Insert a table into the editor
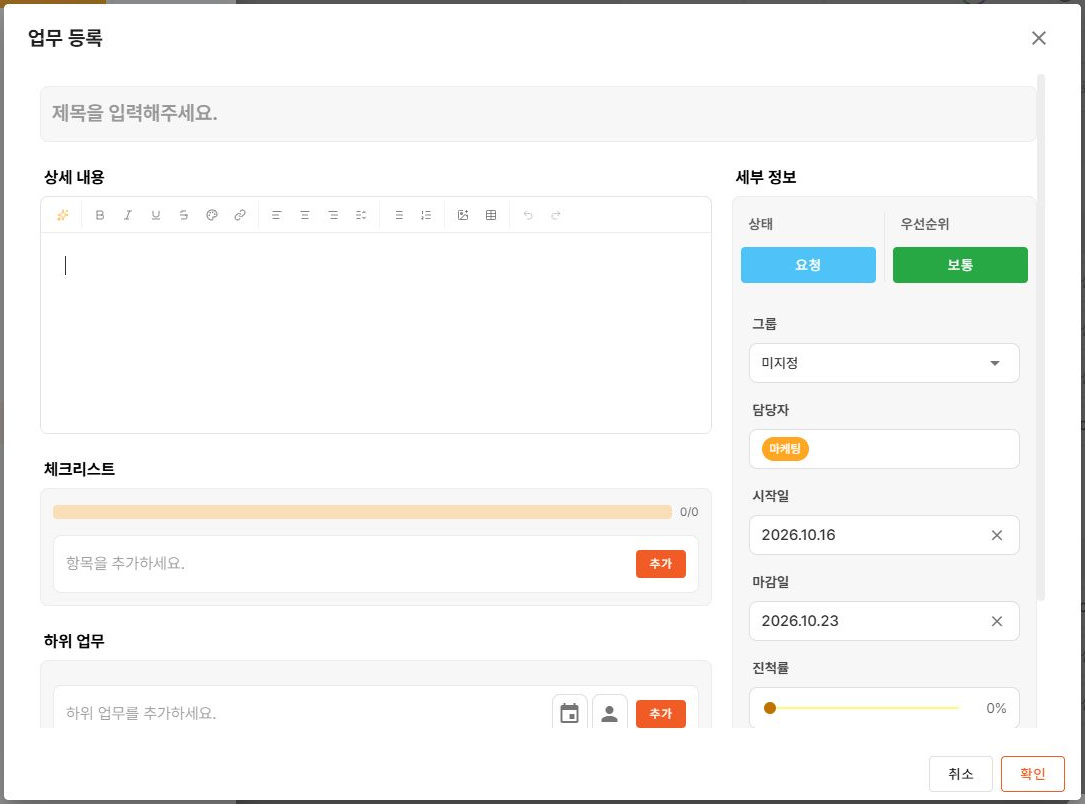 (x=491, y=215)
